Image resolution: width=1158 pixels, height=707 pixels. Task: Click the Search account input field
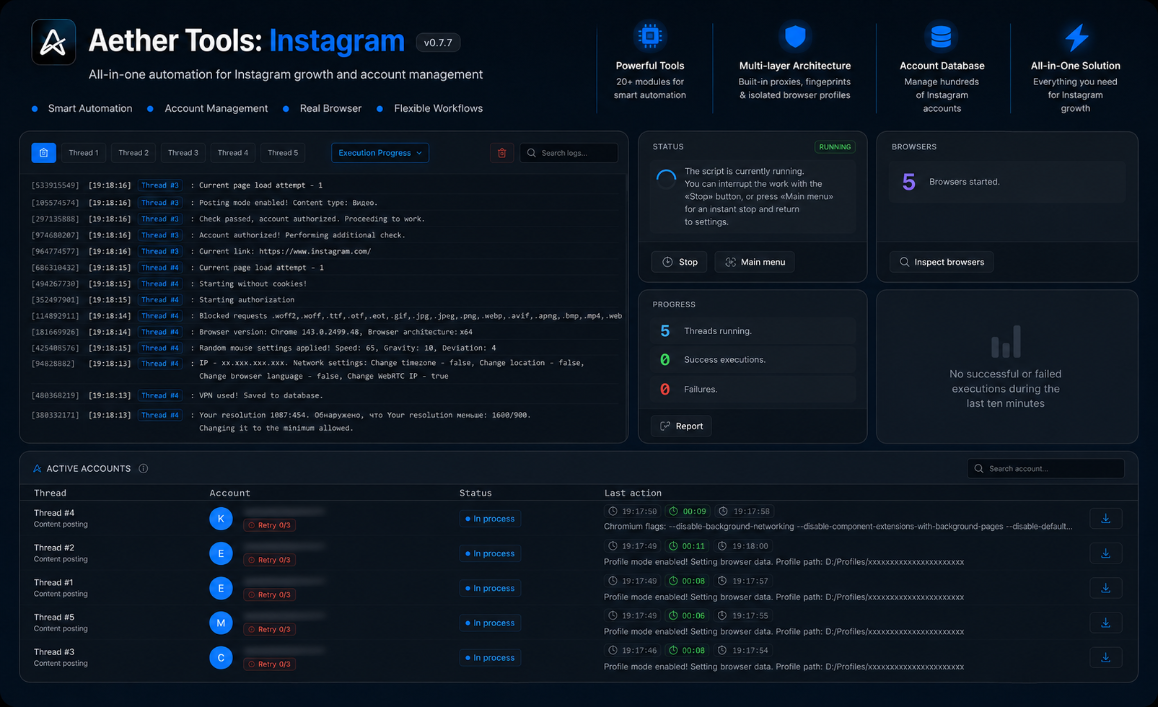coord(1046,468)
